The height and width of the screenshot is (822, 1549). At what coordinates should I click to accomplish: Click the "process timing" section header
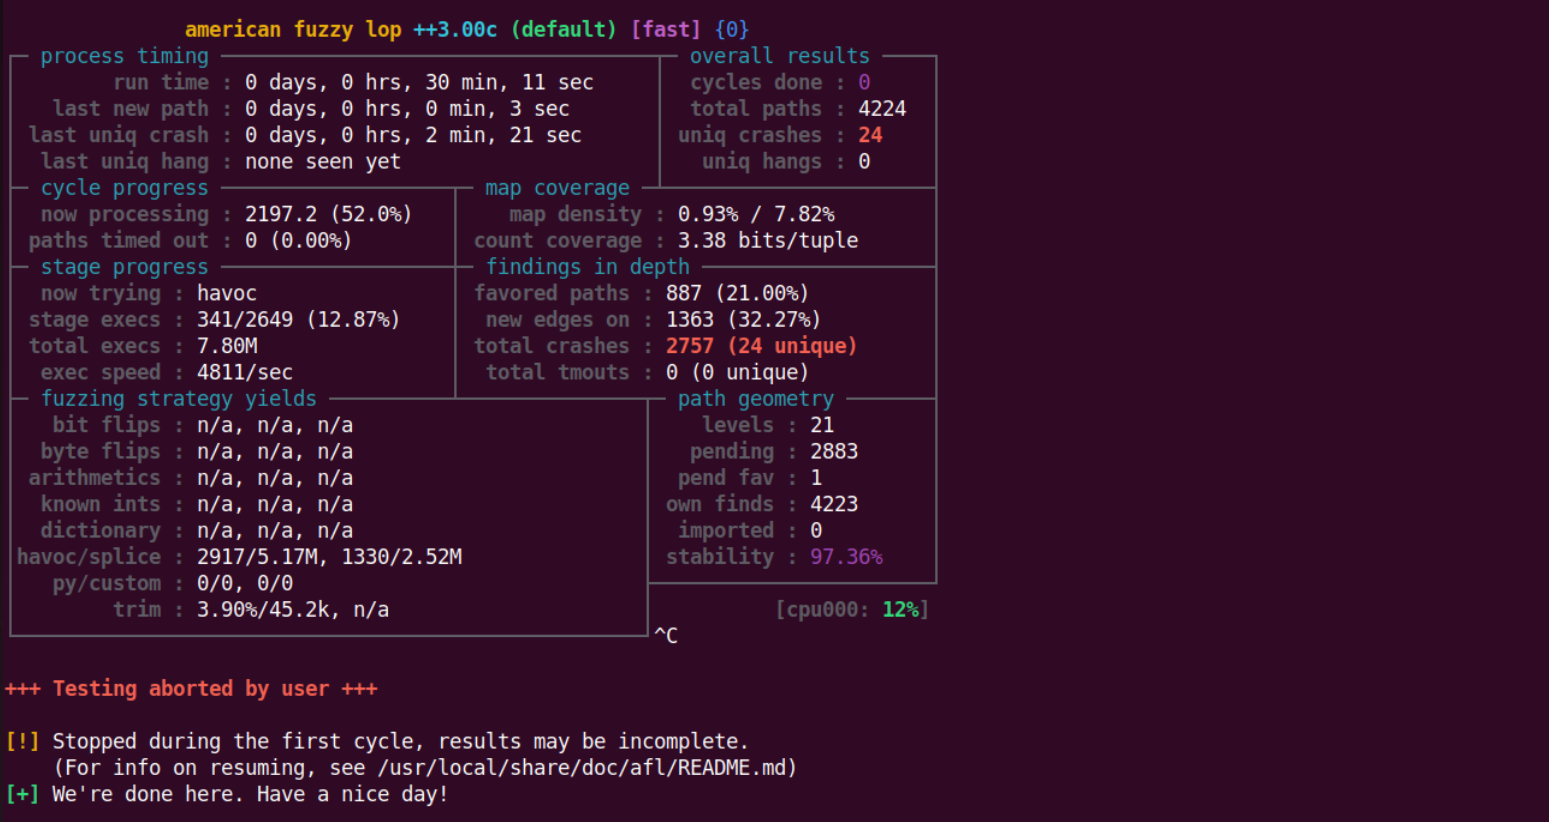tap(124, 56)
